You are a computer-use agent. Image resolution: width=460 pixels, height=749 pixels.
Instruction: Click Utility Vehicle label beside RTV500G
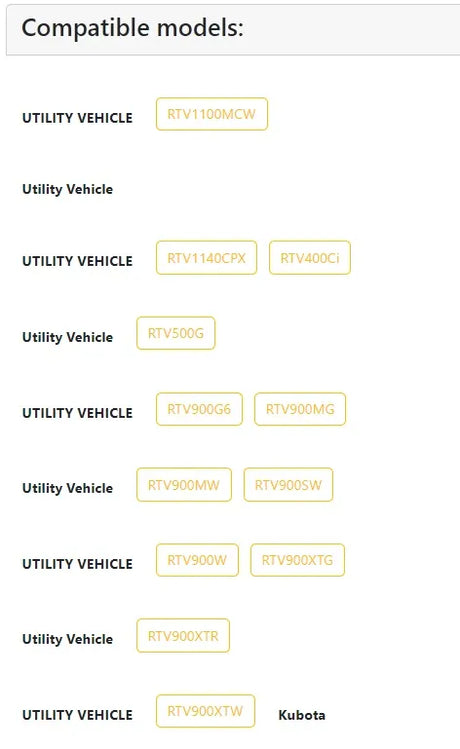(68, 337)
